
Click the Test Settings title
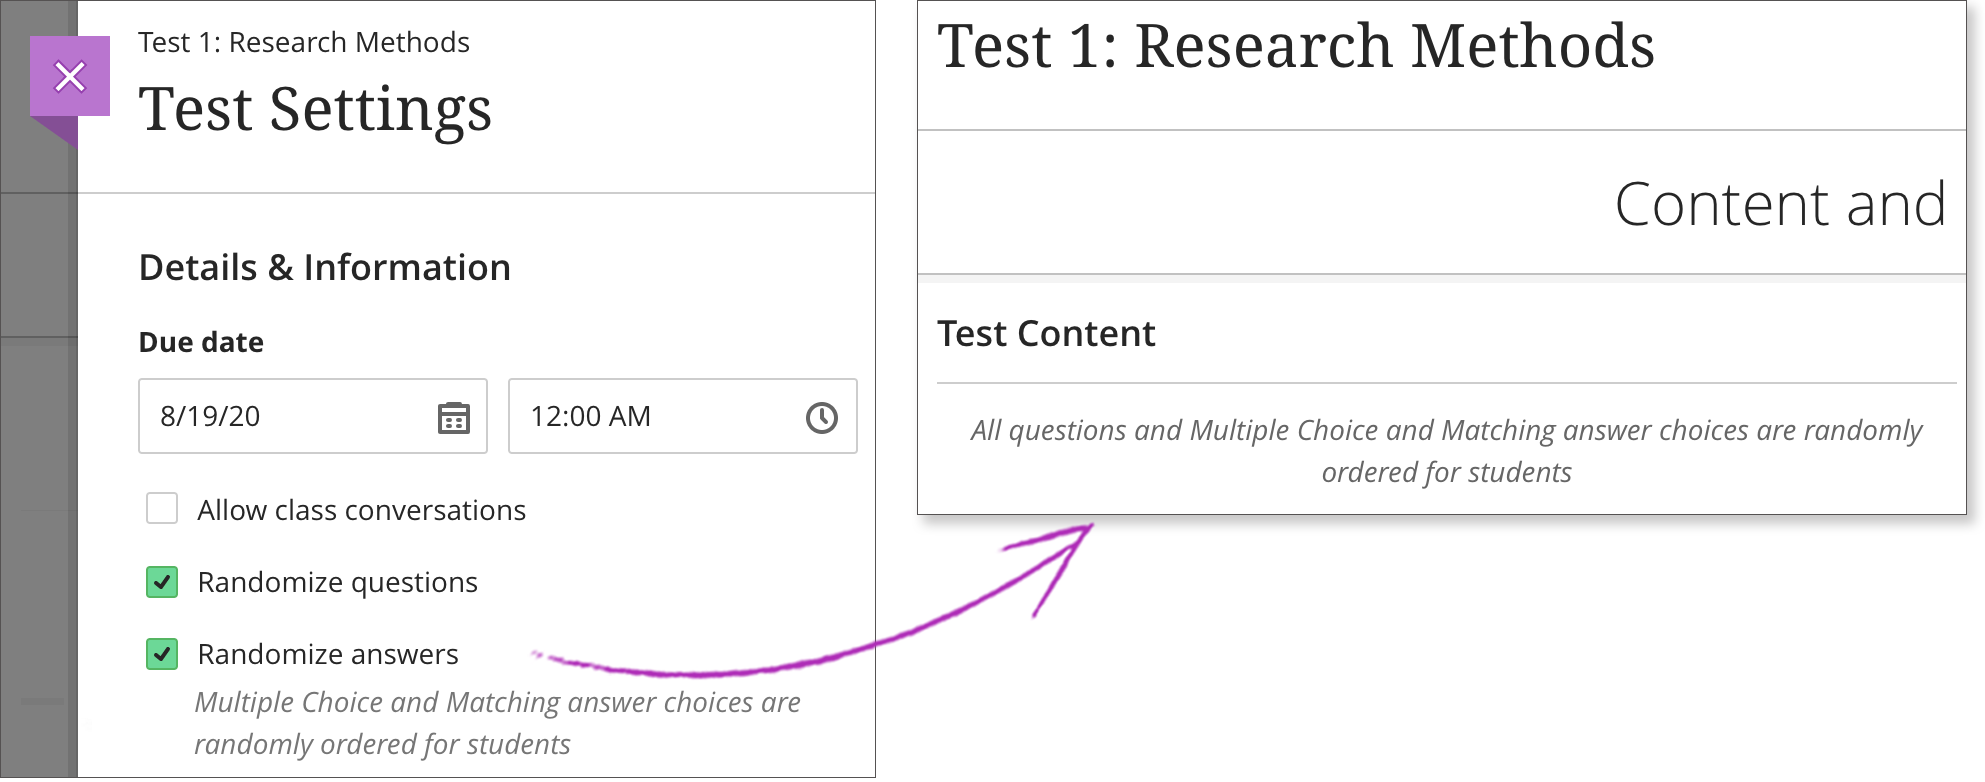(316, 109)
